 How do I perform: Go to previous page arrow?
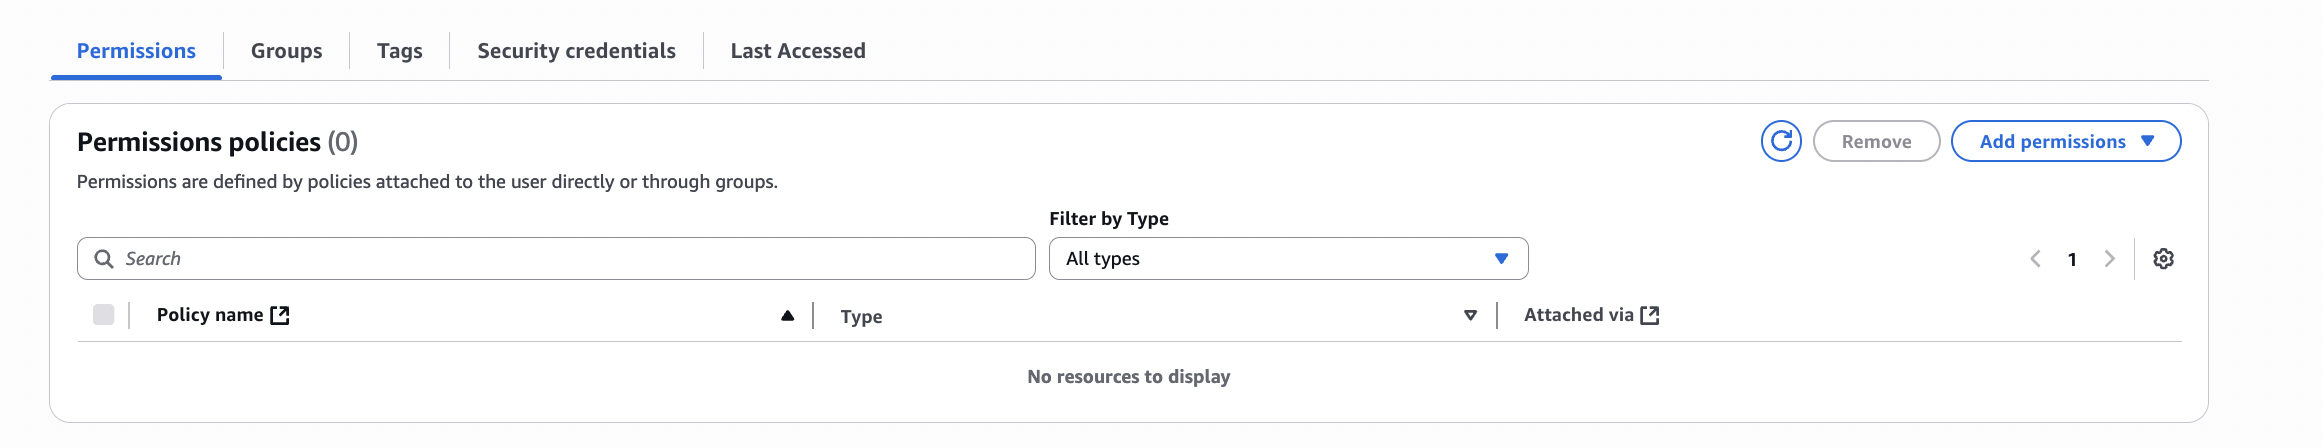pos(2035,259)
